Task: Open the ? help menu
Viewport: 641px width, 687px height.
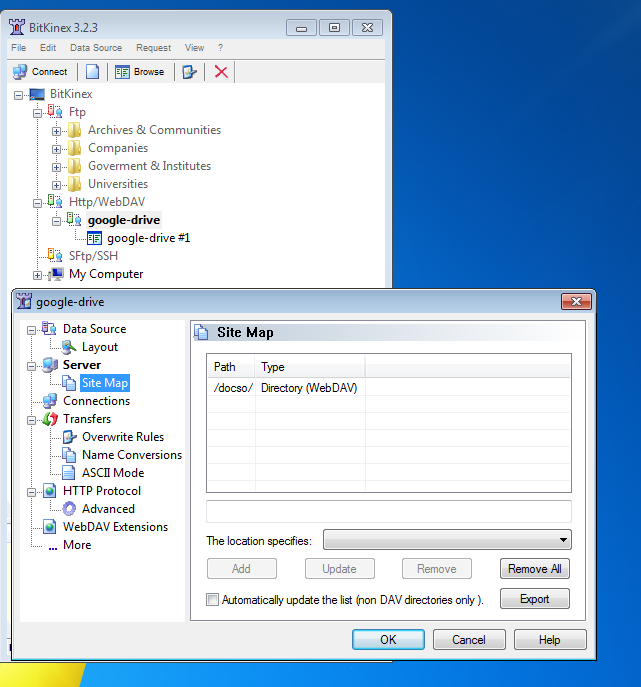Action: pos(220,48)
